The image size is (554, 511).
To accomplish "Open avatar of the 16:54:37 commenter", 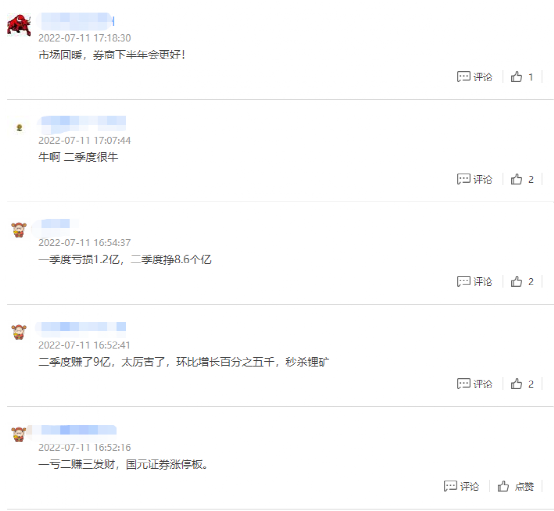I will (x=19, y=230).
